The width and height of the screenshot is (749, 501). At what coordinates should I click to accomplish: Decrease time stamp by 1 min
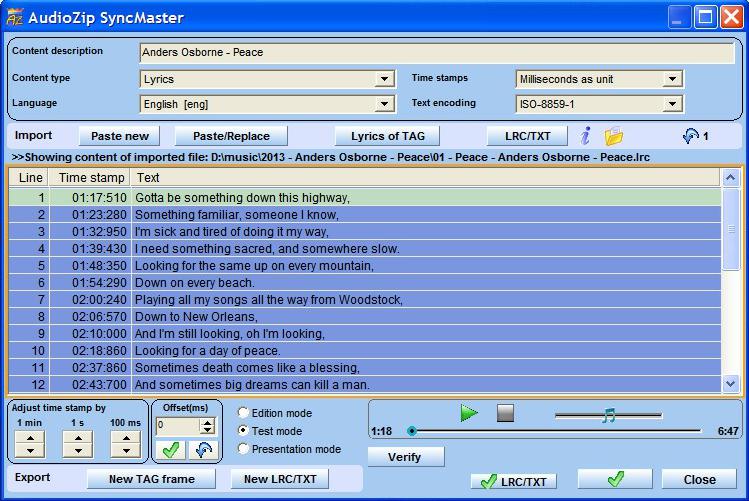(30, 451)
